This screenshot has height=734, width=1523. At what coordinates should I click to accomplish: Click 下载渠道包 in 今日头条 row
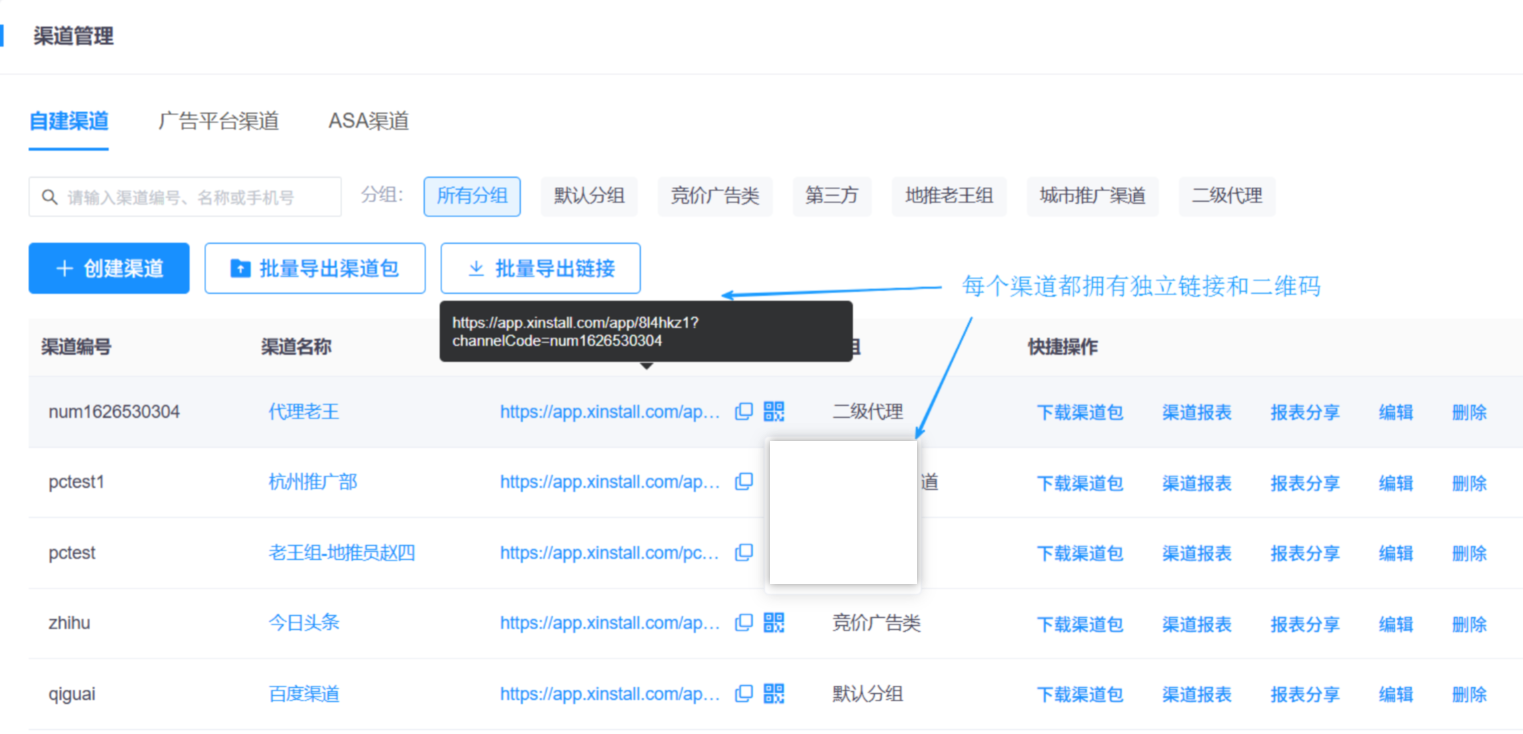tap(1080, 624)
